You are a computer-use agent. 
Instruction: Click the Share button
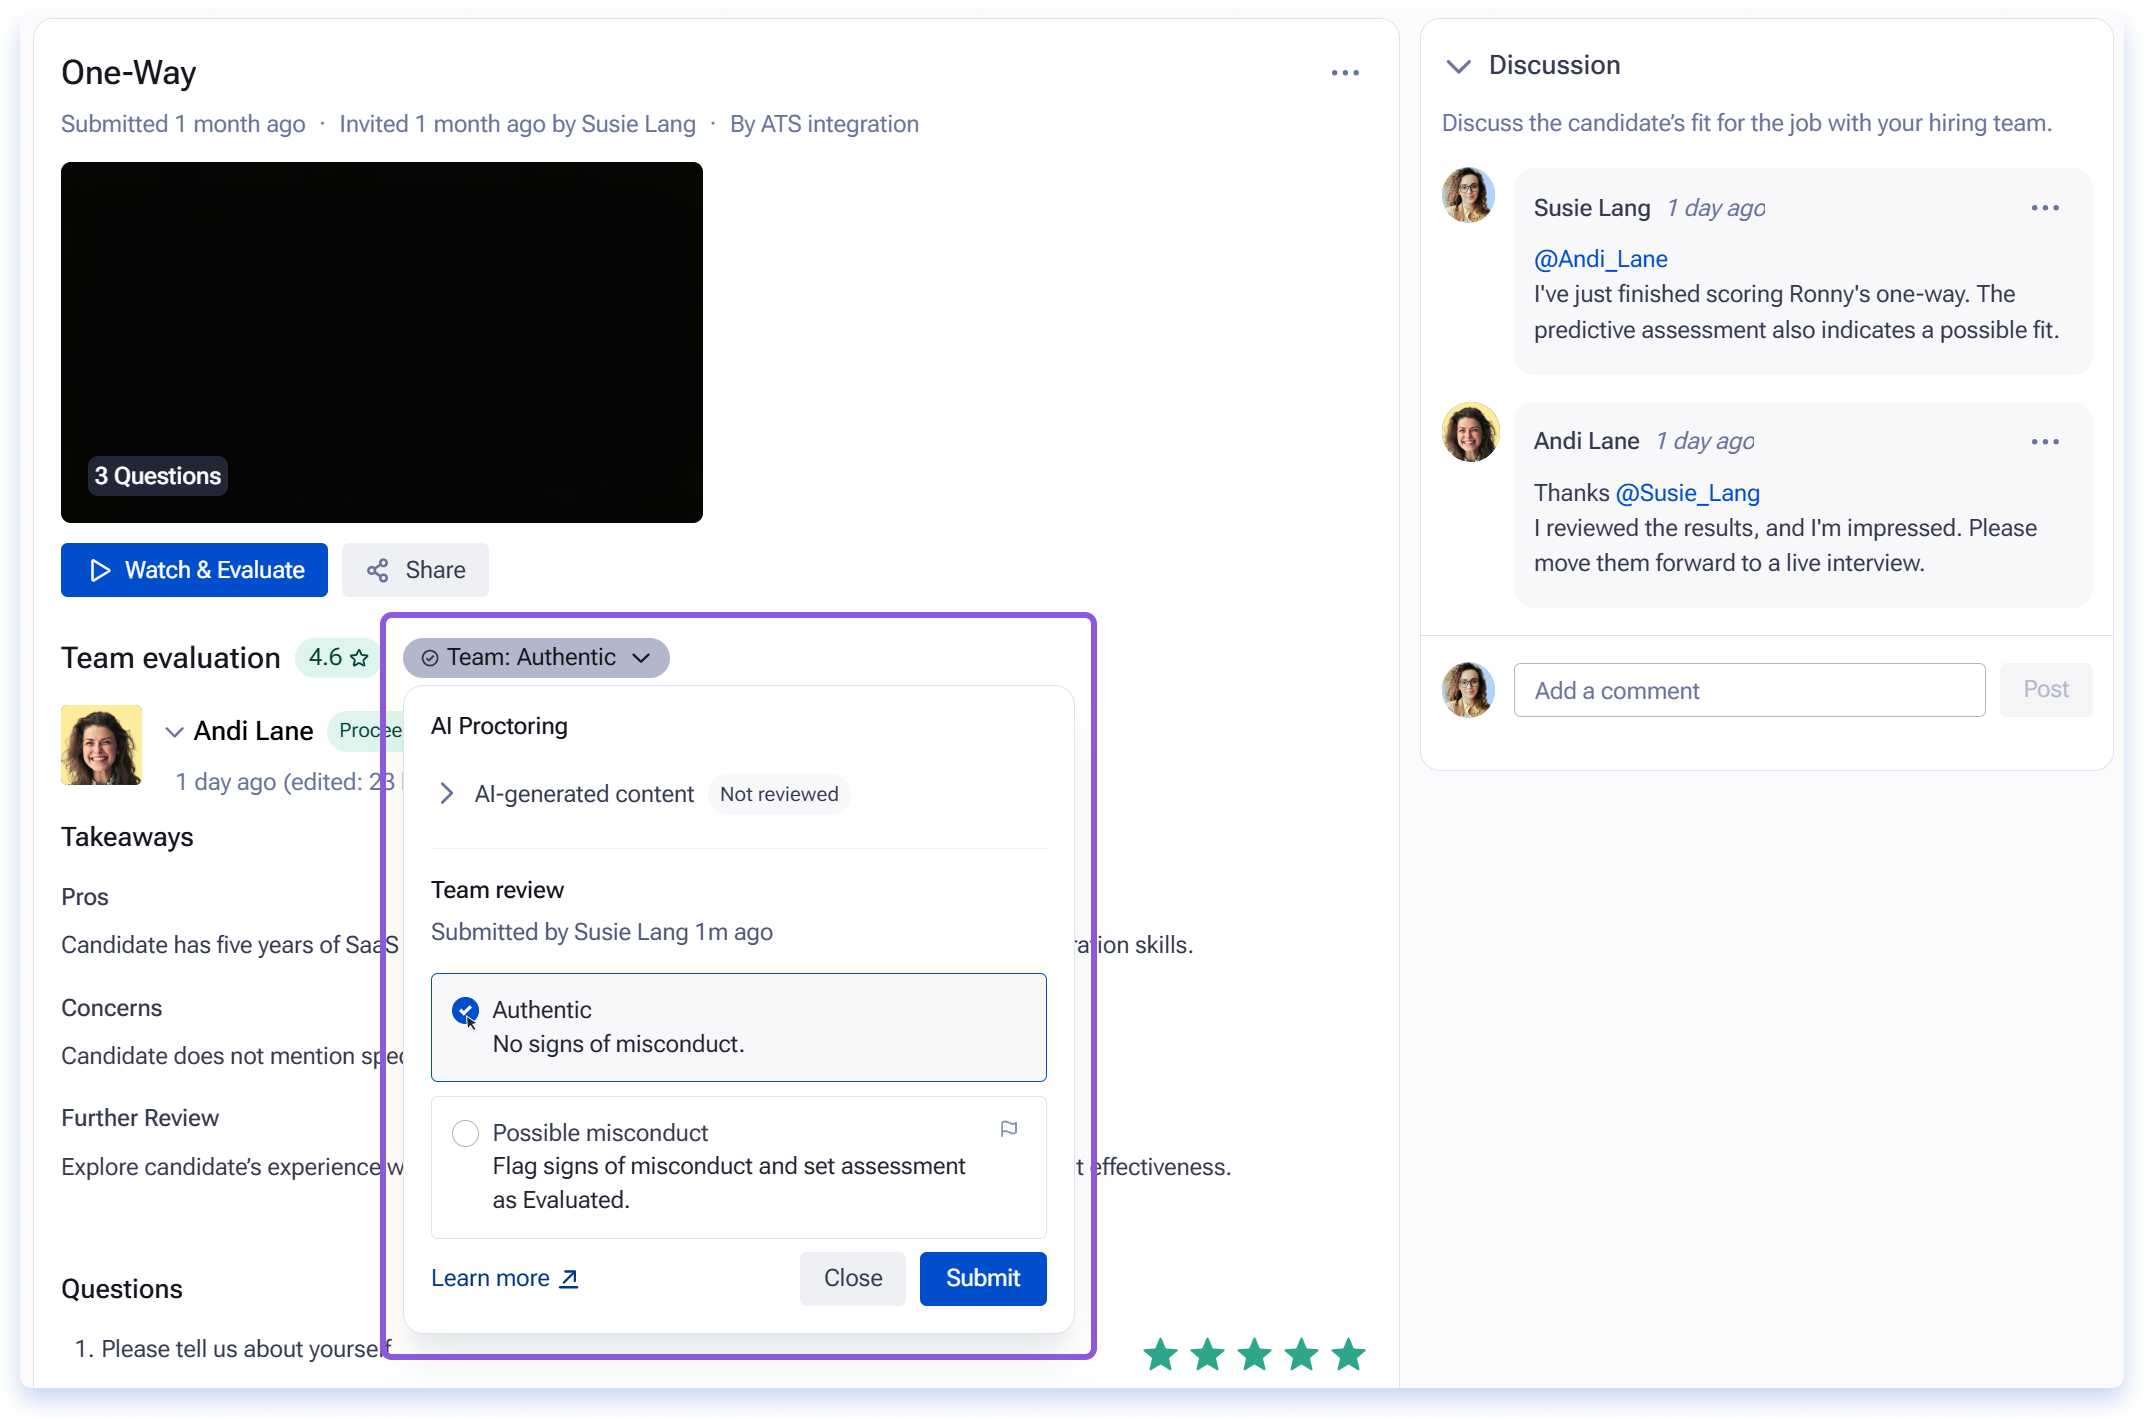[415, 570]
